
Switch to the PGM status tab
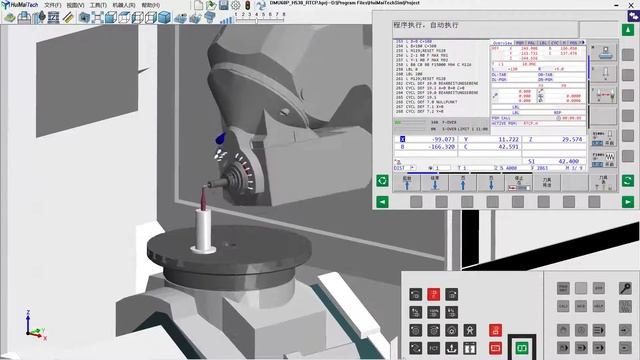pyautogui.click(x=520, y=43)
